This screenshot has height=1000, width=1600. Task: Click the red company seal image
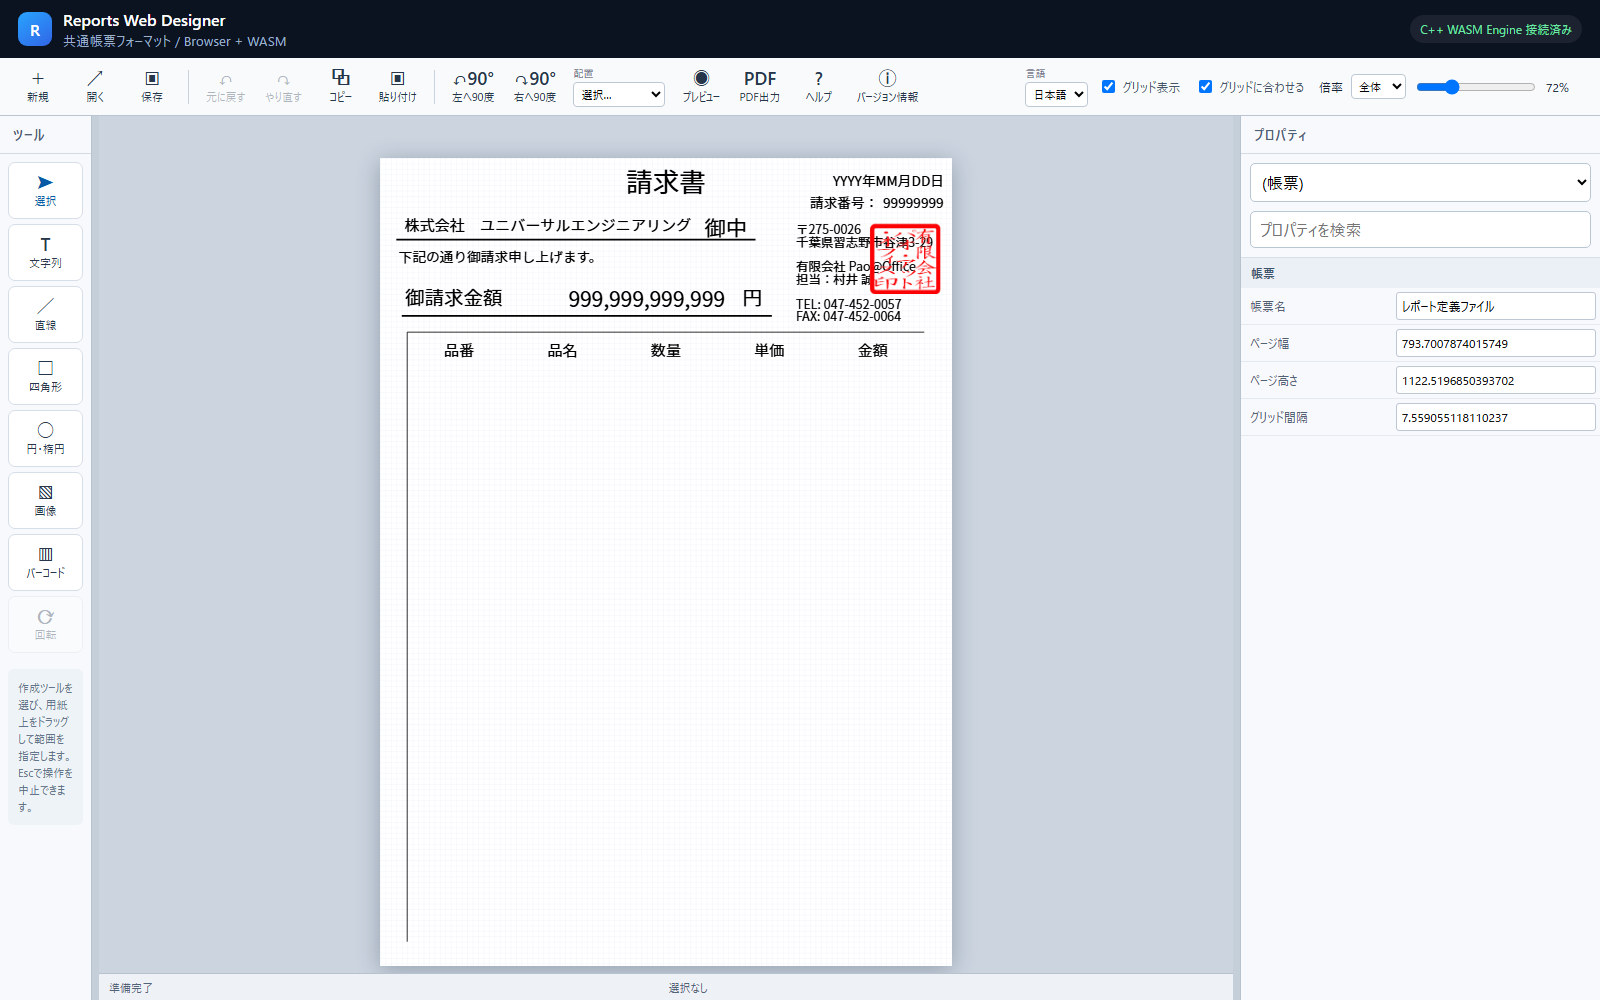pos(905,259)
